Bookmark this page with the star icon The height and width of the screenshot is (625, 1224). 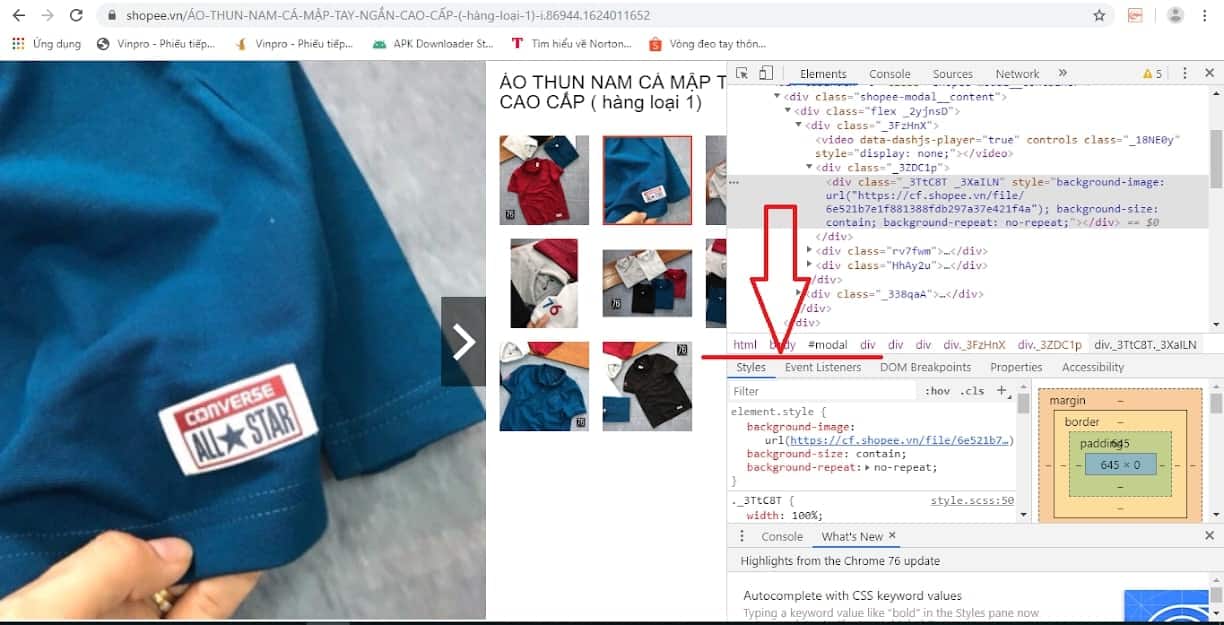(1099, 15)
